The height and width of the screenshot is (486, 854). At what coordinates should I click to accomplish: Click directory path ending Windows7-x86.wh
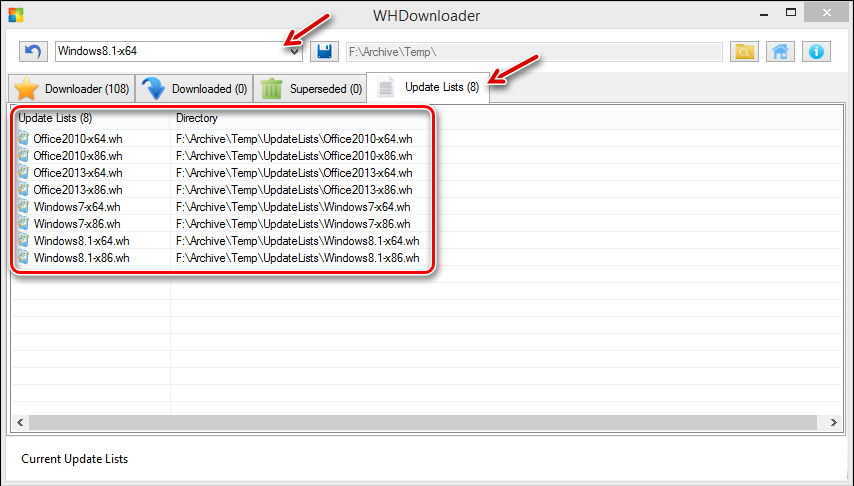pyautogui.click(x=293, y=223)
